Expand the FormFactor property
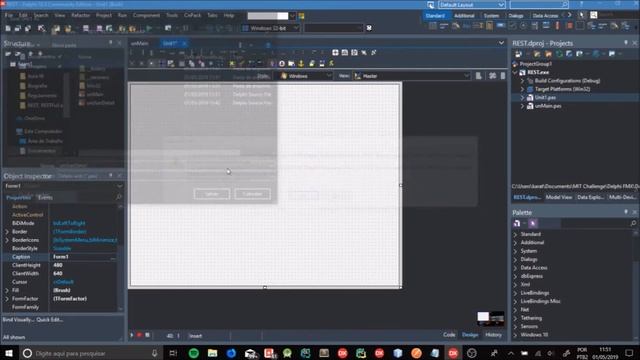The image size is (640, 360). [7, 299]
